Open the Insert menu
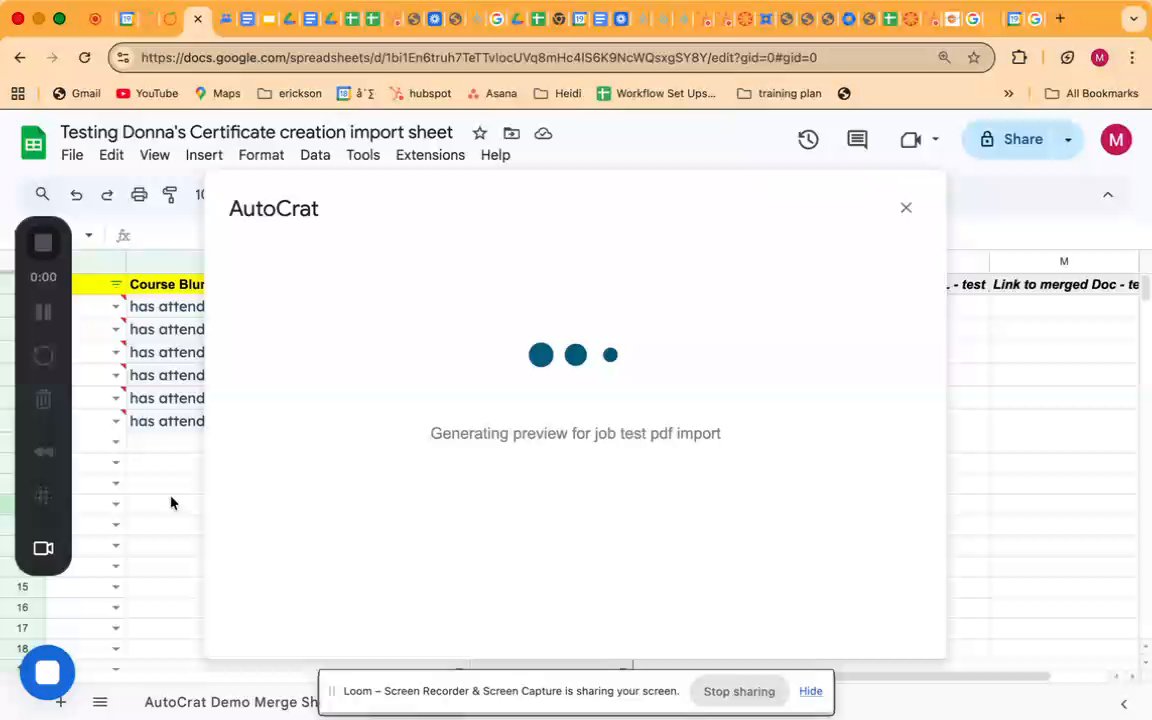Viewport: 1152px width, 720px height. [204, 155]
